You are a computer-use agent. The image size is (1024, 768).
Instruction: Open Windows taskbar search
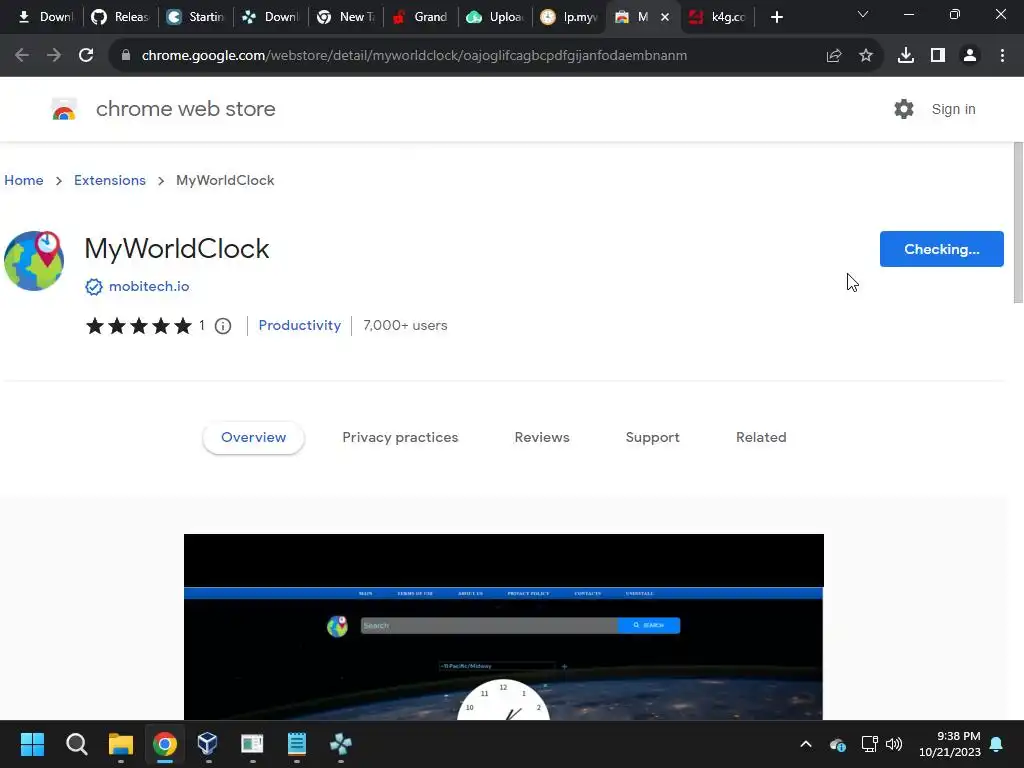click(x=76, y=744)
